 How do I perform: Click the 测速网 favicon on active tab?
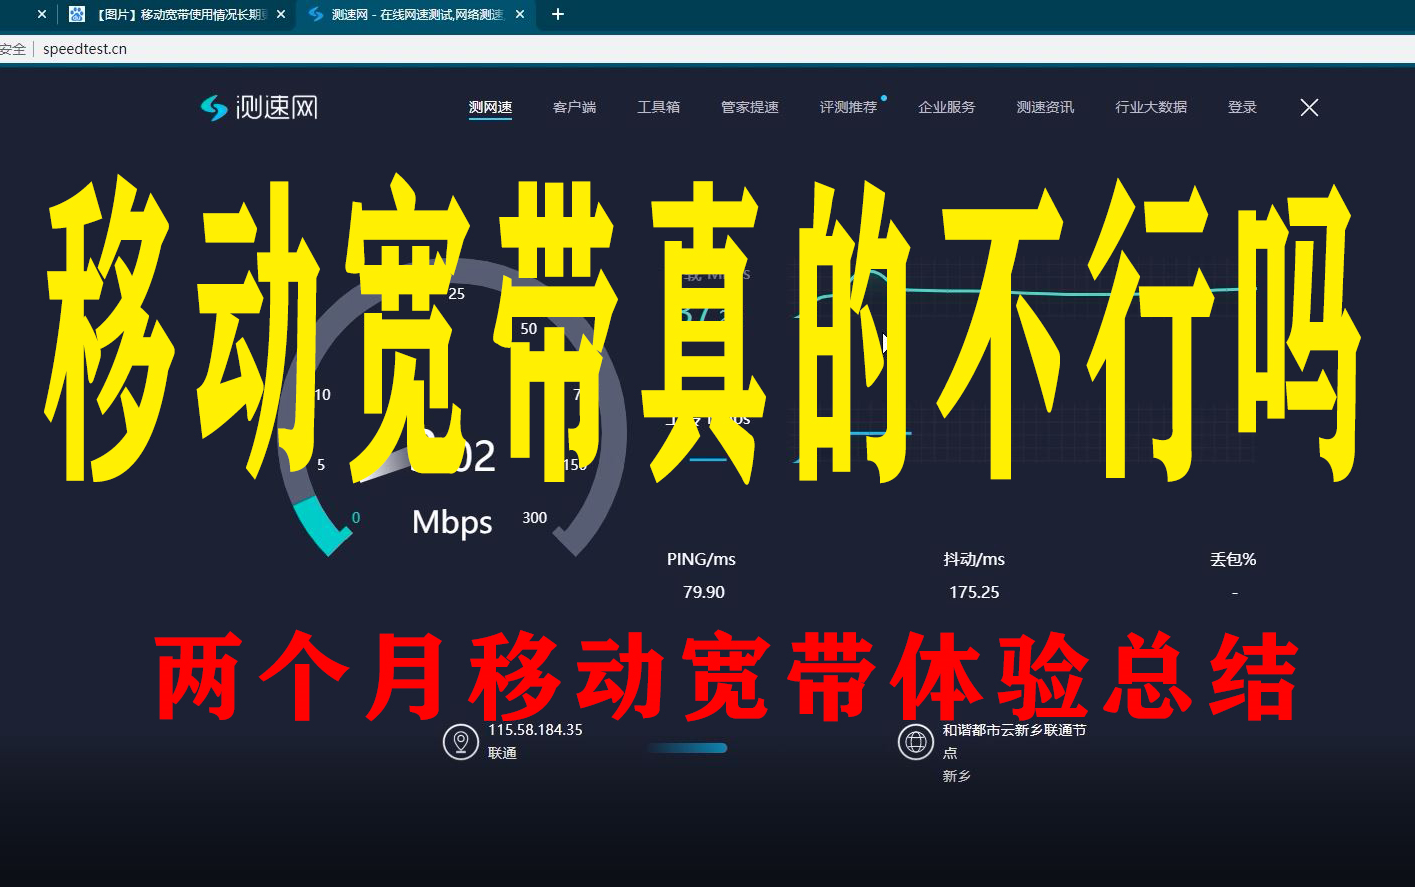(316, 14)
